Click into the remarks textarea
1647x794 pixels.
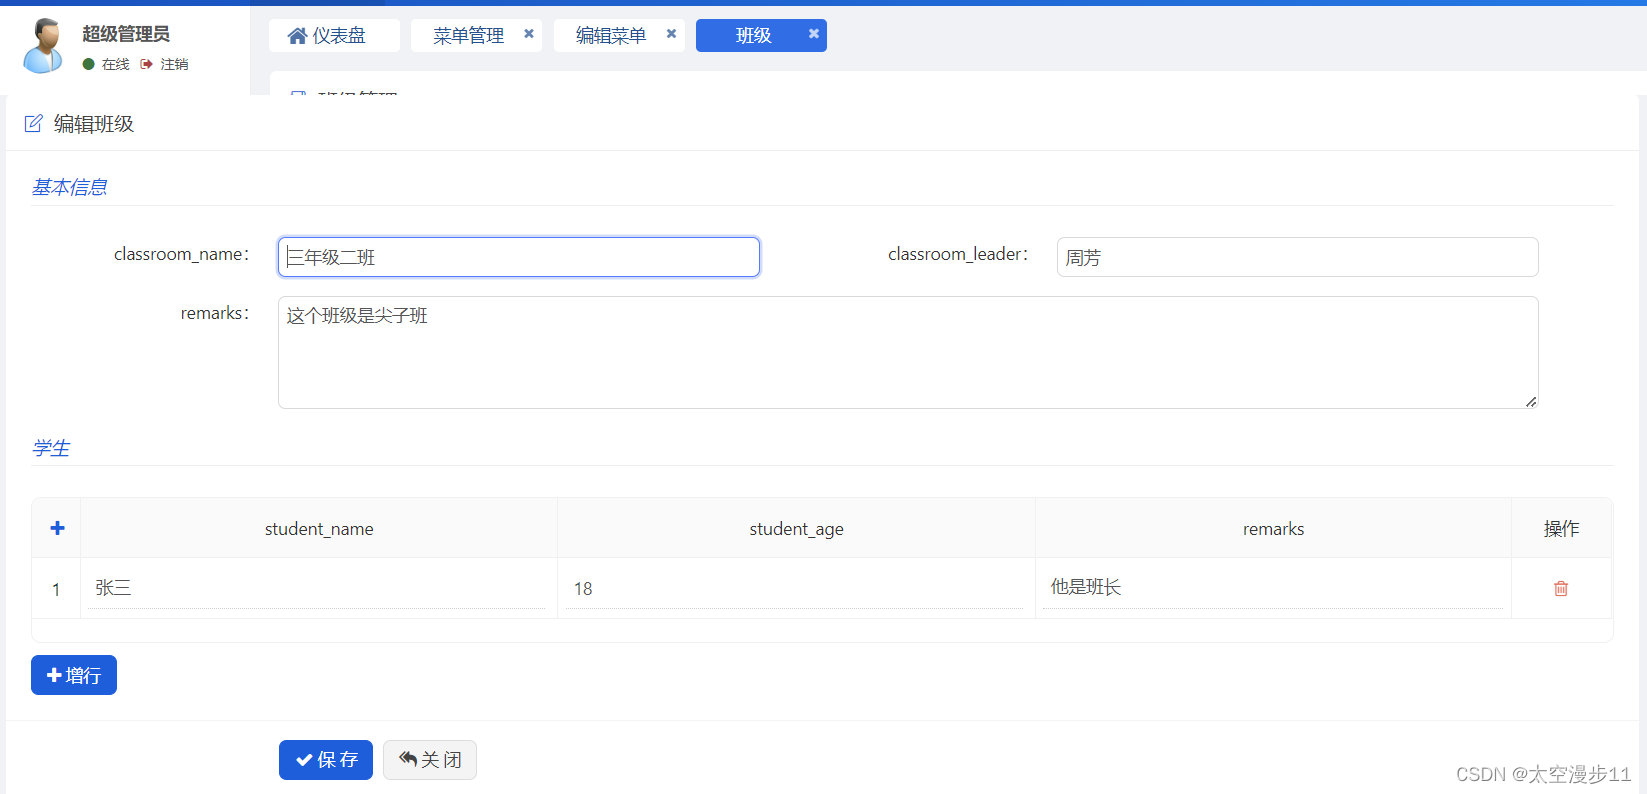tap(908, 352)
